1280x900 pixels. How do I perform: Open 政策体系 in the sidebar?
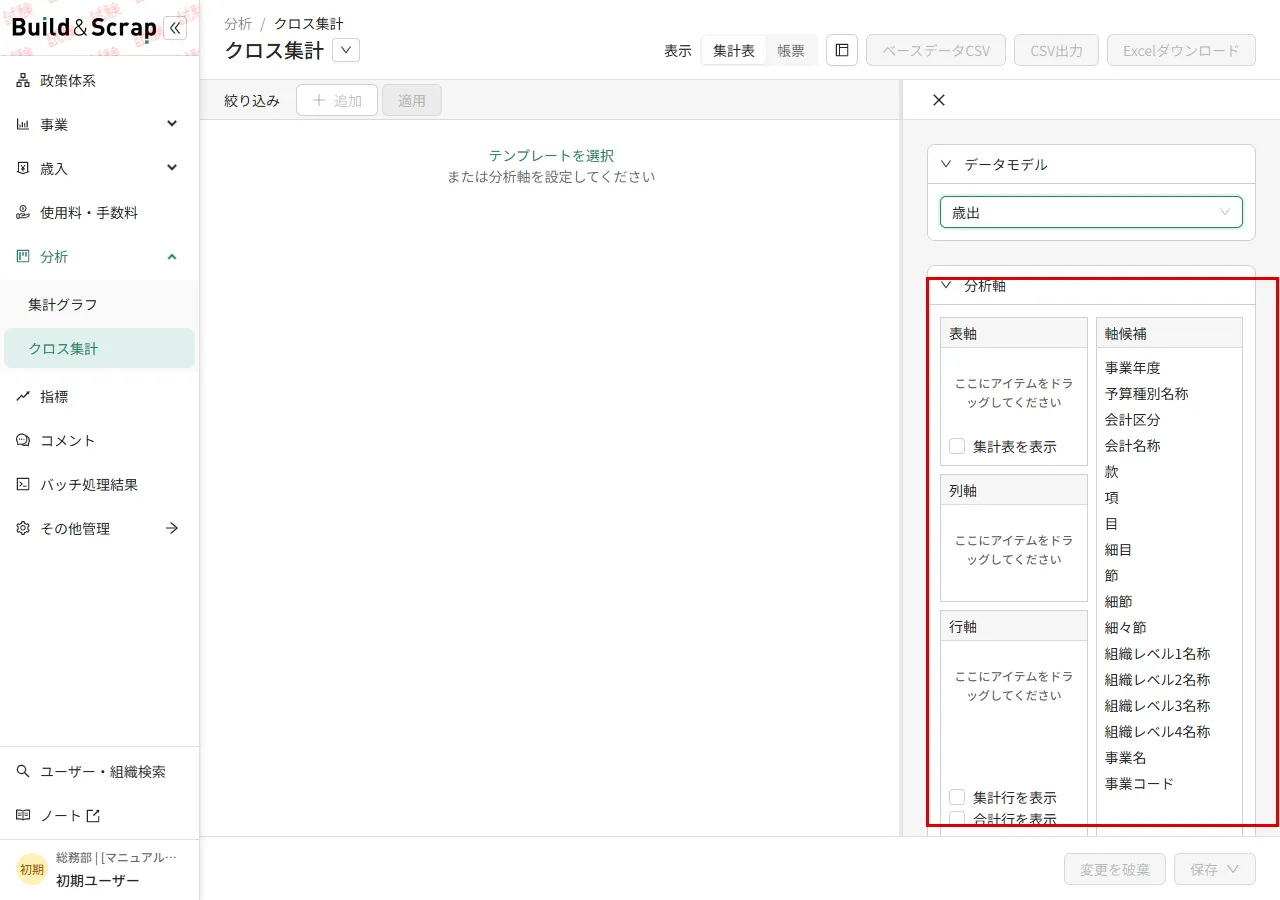click(x=99, y=81)
